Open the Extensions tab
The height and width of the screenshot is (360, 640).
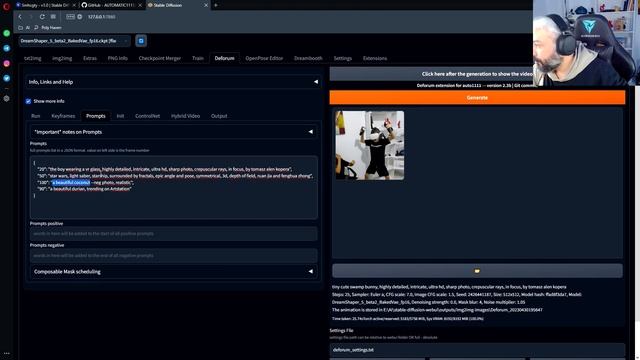[x=375, y=58]
